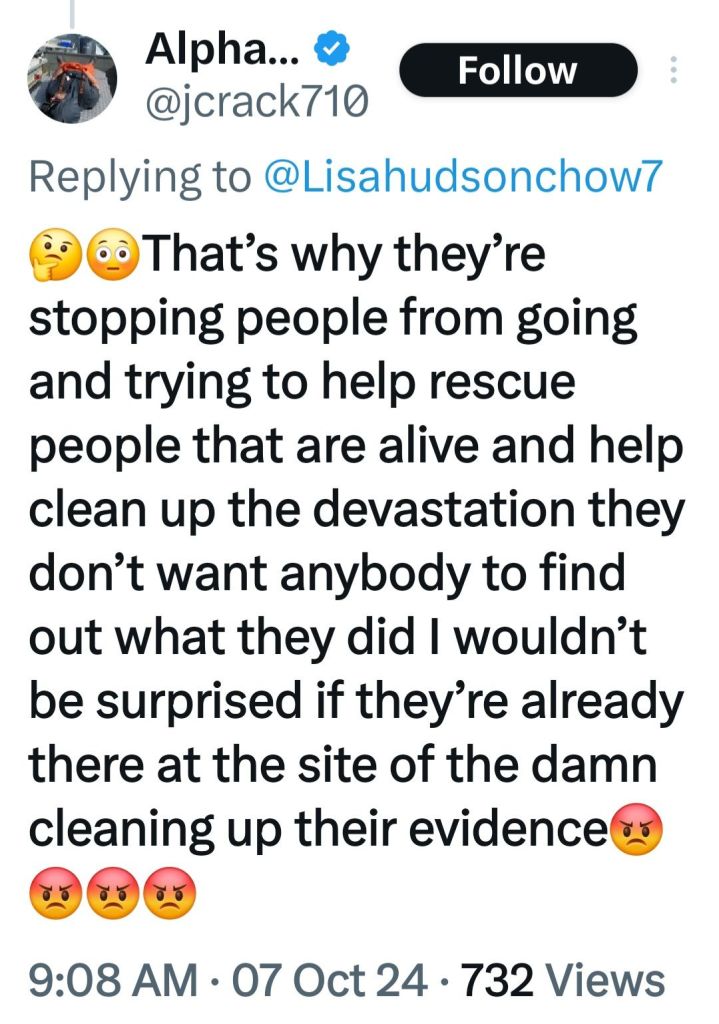Click the Replying to label
The height and width of the screenshot is (1024, 719).
click(140, 178)
